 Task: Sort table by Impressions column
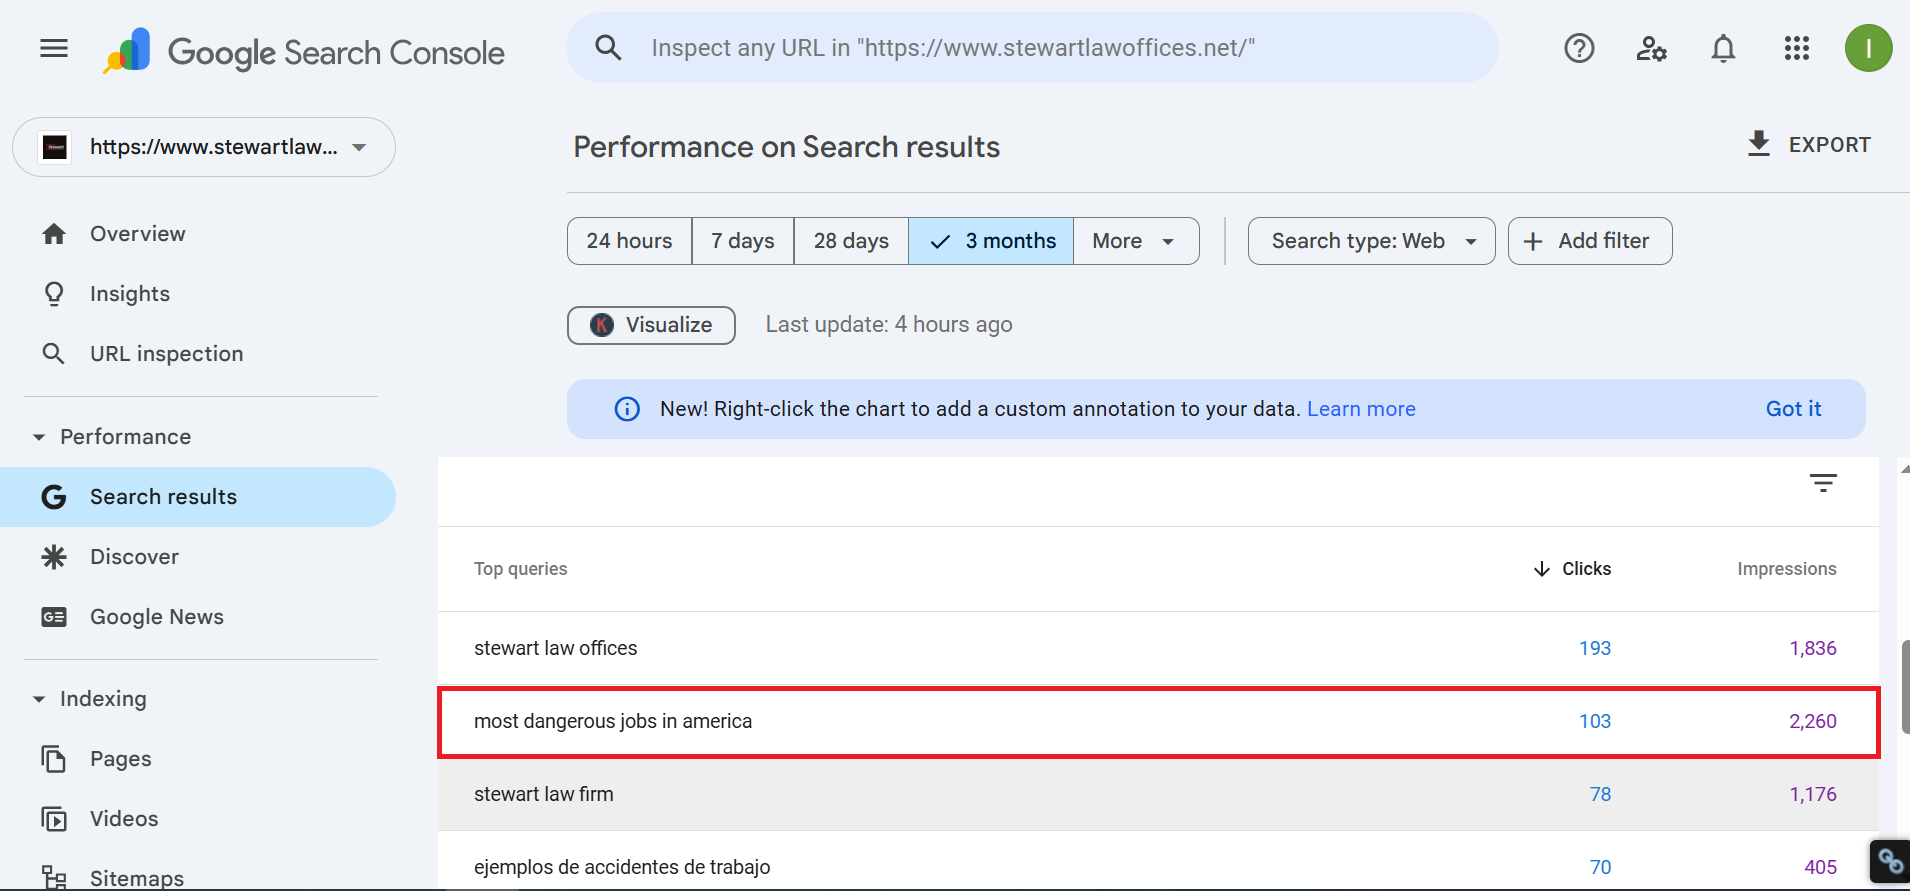(1787, 569)
